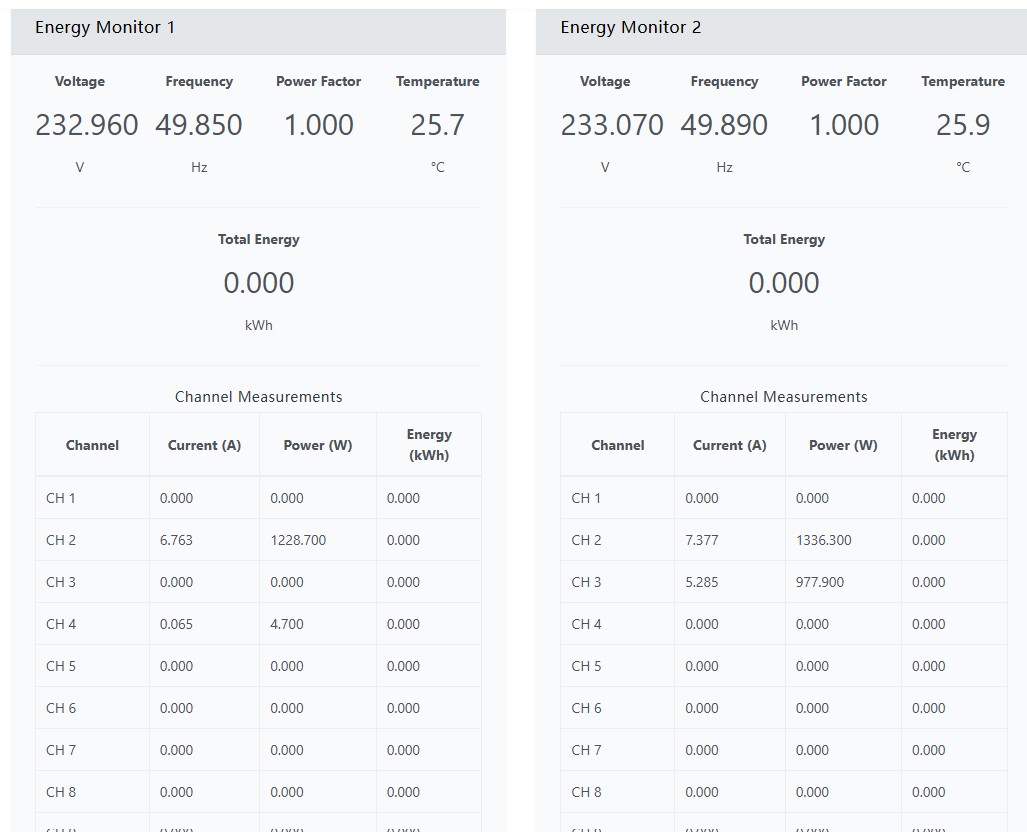Click Monitor 1 Channel Measurements caption
The image size is (1027, 832).
point(259,396)
